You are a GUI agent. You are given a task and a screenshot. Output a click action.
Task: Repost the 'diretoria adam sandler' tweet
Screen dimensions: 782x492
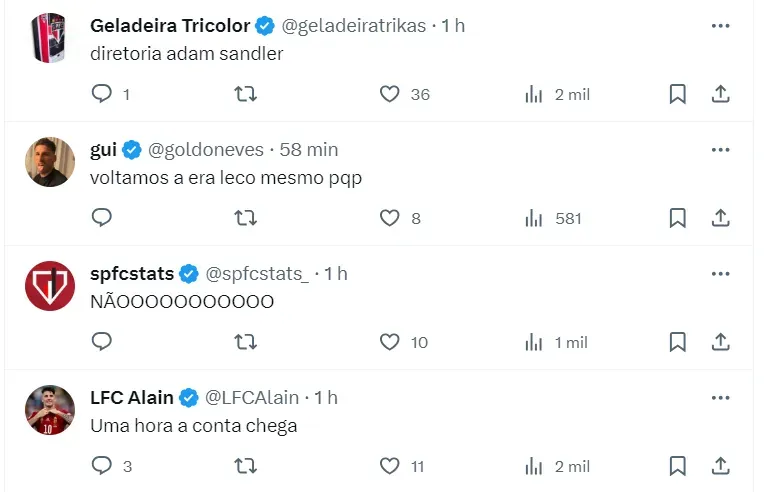pyautogui.click(x=245, y=94)
